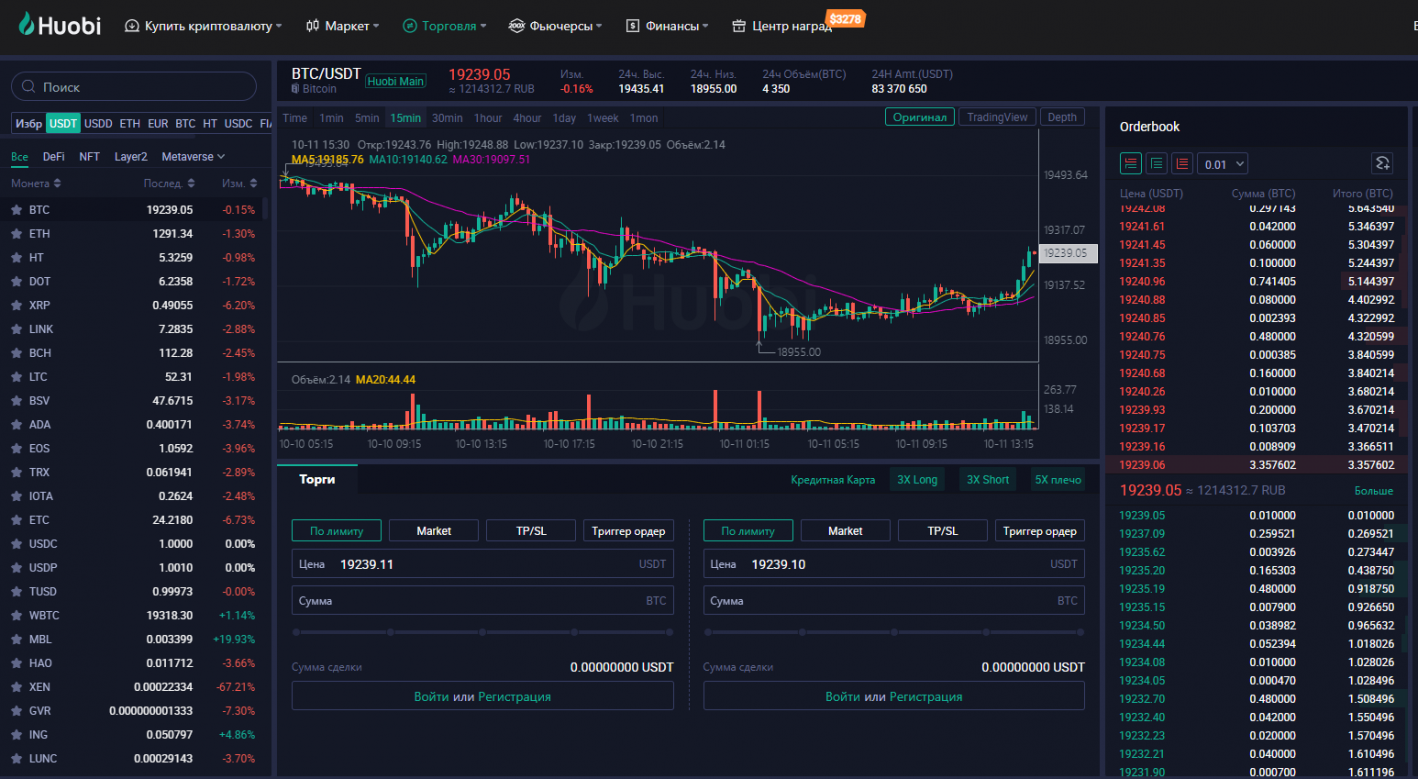Viewport: 1418px width, 779px height.
Task: Star the XEN coin row
Action: pyautogui.click(x=16, y=687)
